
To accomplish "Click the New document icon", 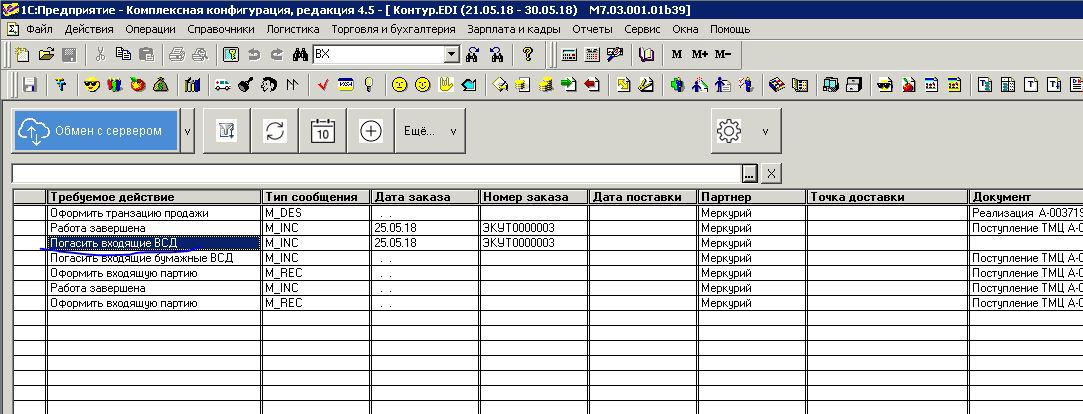I will tap(23, 55).
